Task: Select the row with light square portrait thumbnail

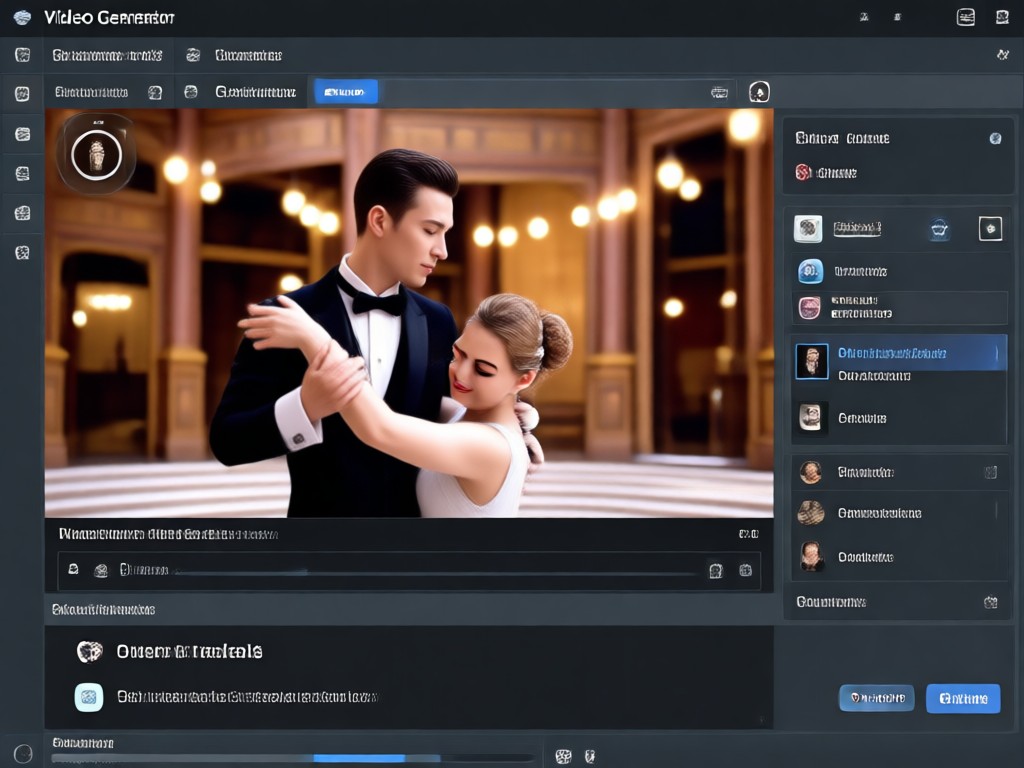Action: pyautogui.click(x=899, y=418)
